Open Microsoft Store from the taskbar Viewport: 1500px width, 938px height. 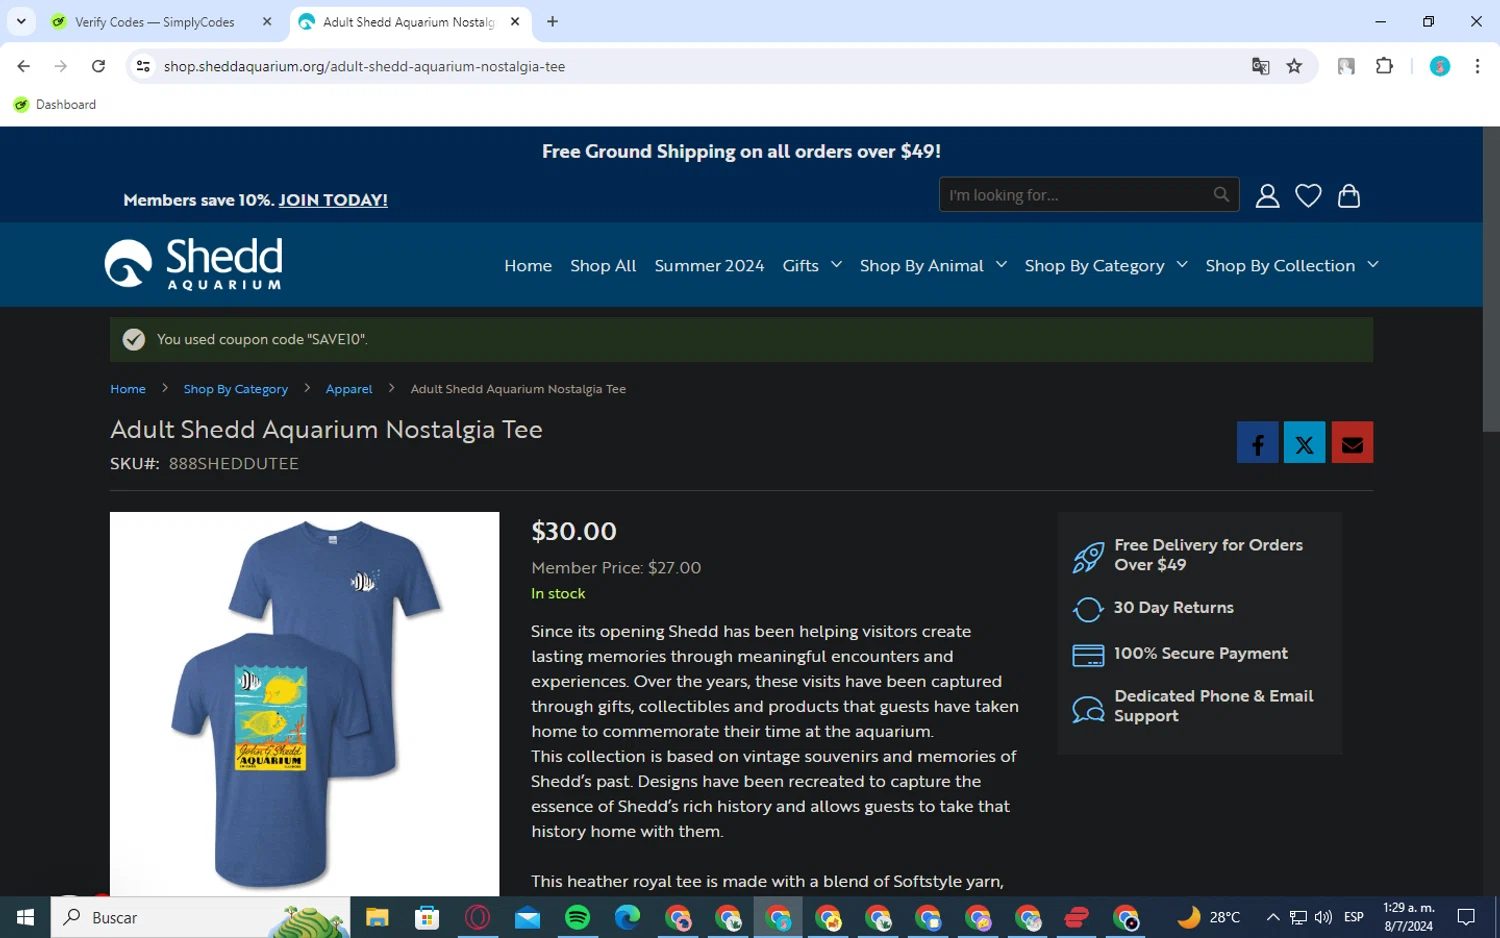[427, 917]
